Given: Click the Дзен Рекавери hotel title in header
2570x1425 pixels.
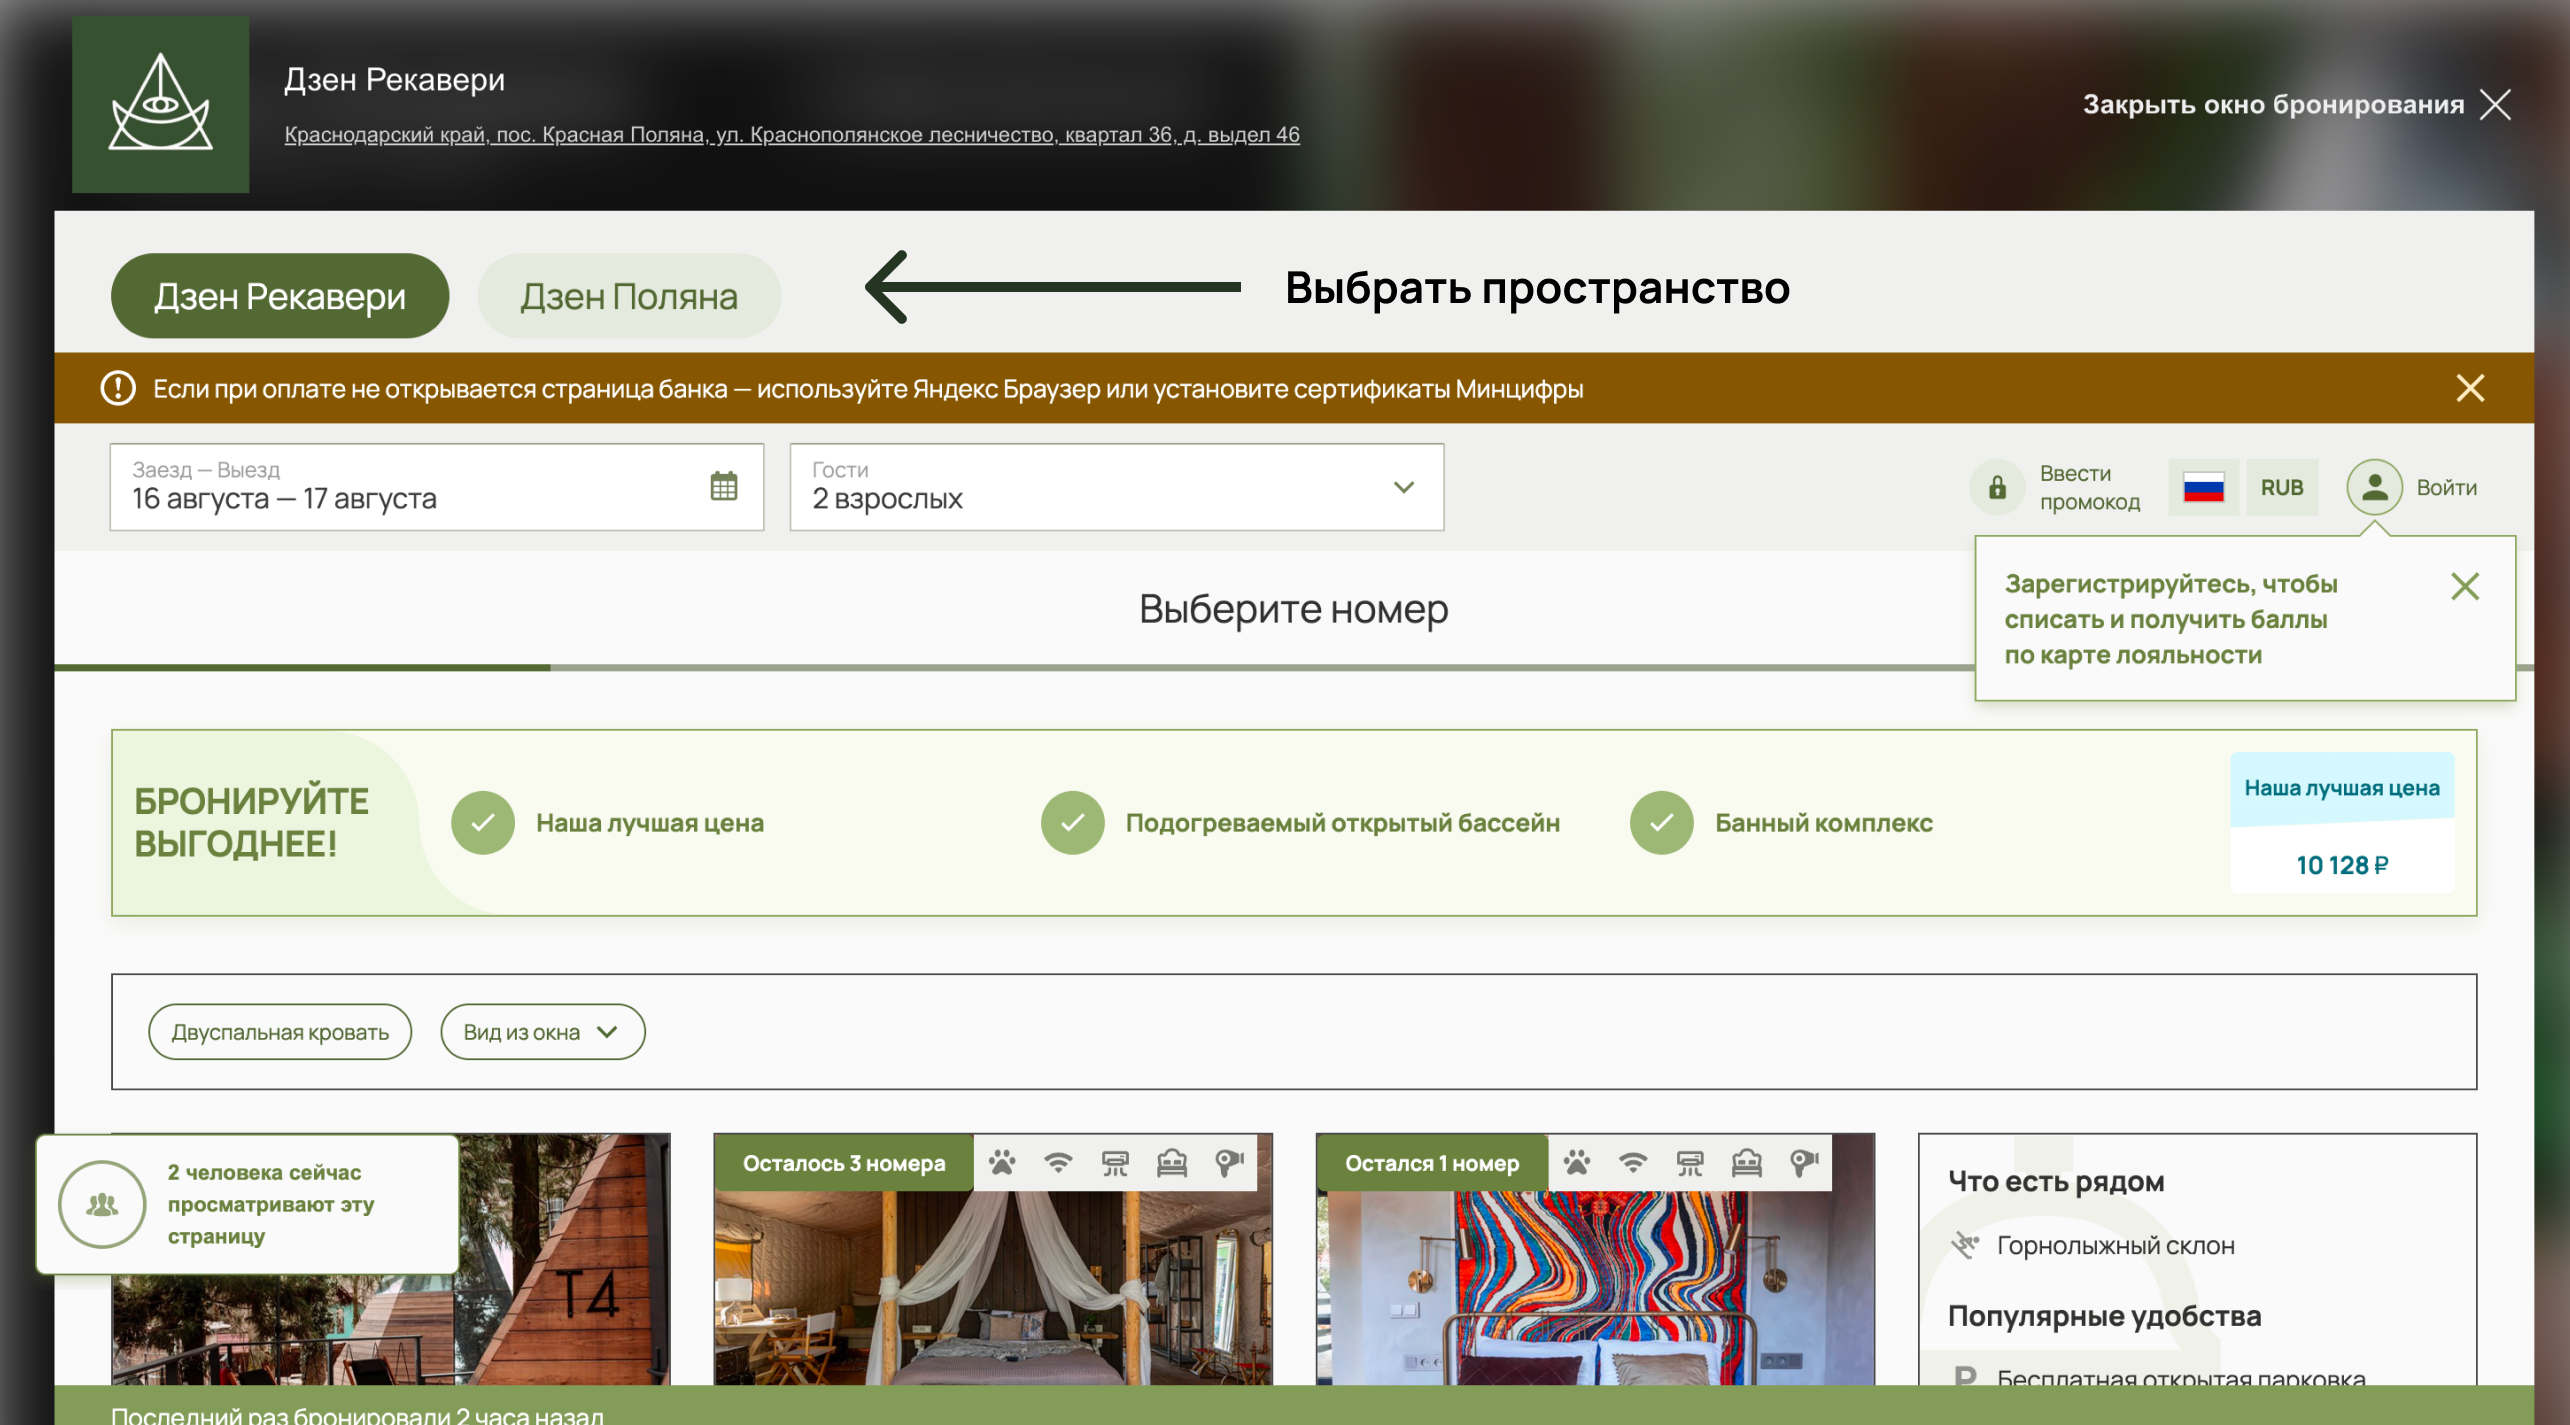Looking at the screenshot, I should (x=394, y=79).
